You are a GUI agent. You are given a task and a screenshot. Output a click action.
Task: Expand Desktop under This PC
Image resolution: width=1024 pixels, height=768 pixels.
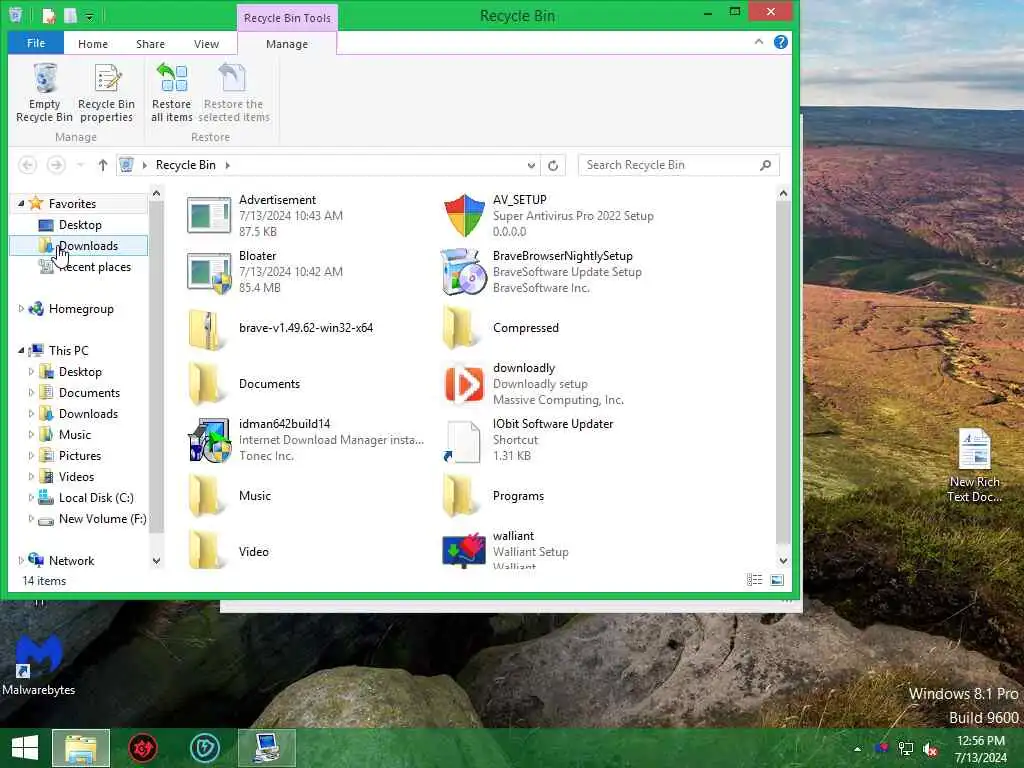tap(31, 372)
